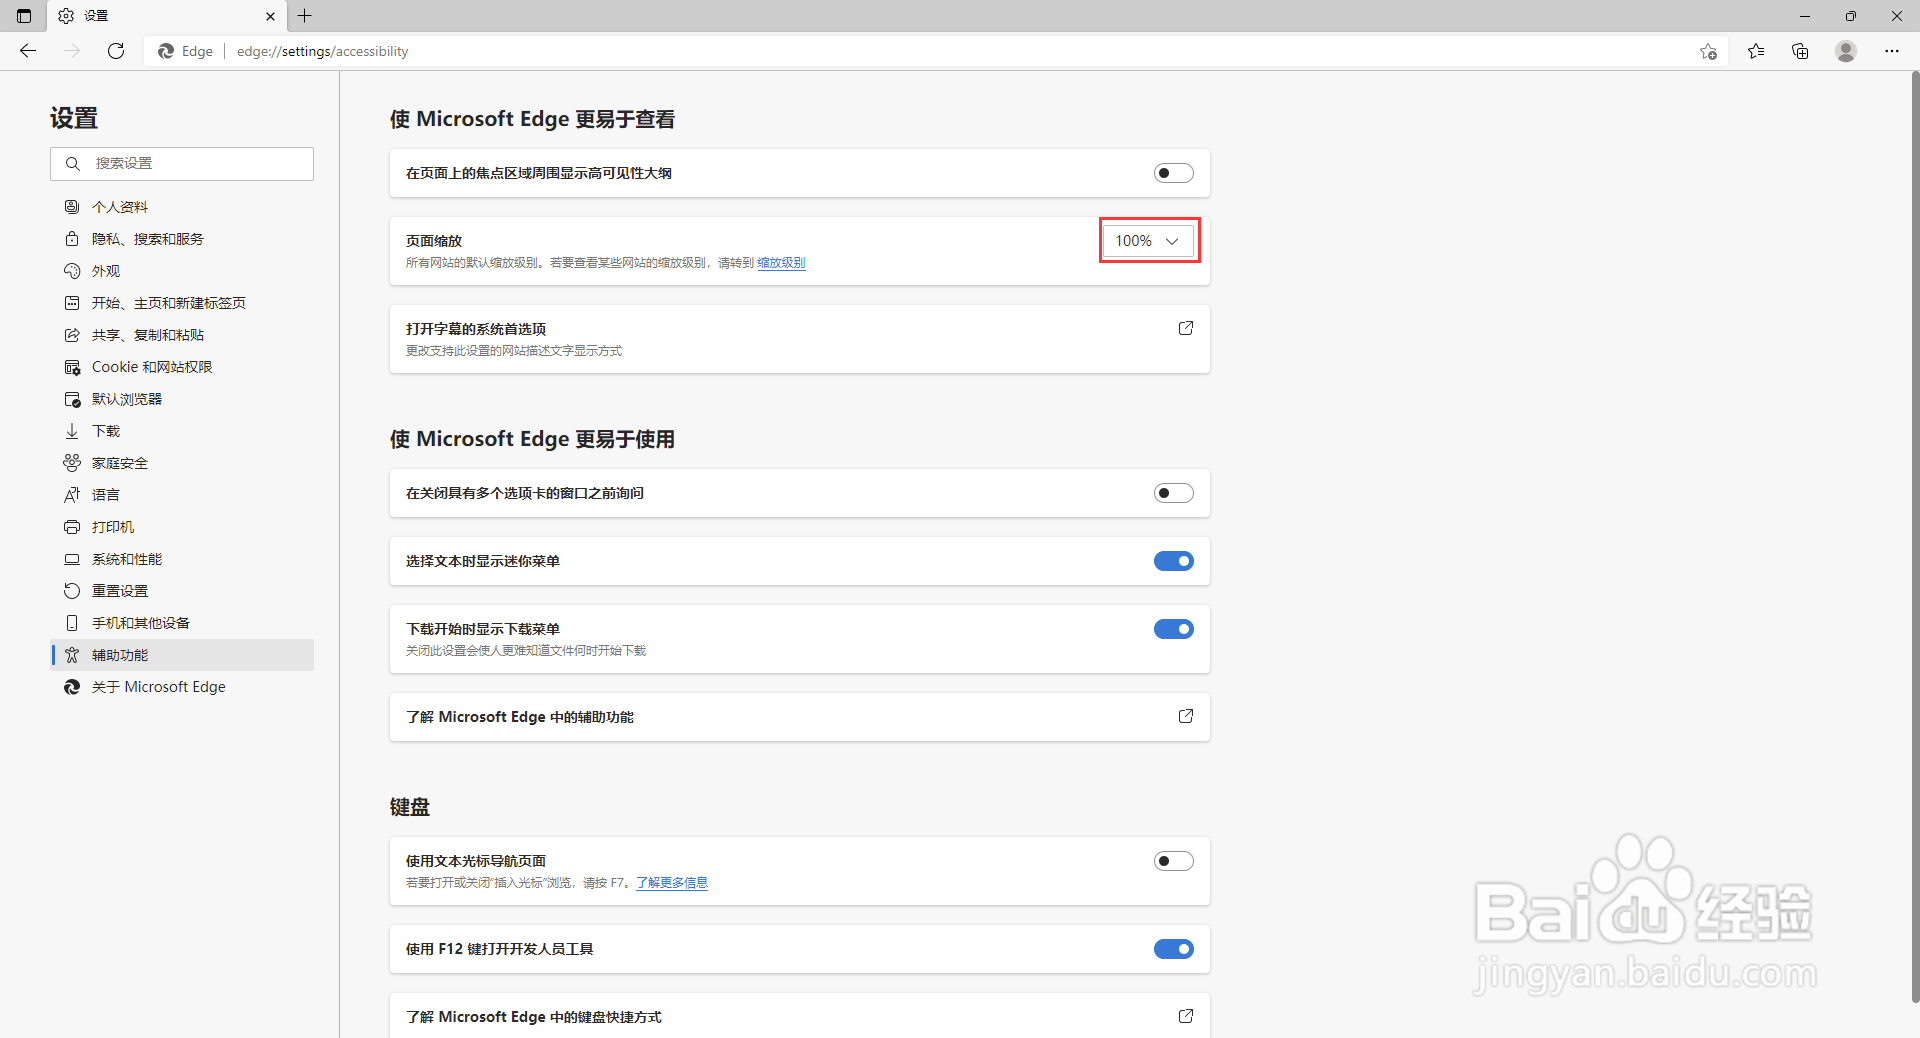The width and height of the screenshot is (1920, 1038).
Task: Click the 家庭安全 icon
Action: point(72,463)
